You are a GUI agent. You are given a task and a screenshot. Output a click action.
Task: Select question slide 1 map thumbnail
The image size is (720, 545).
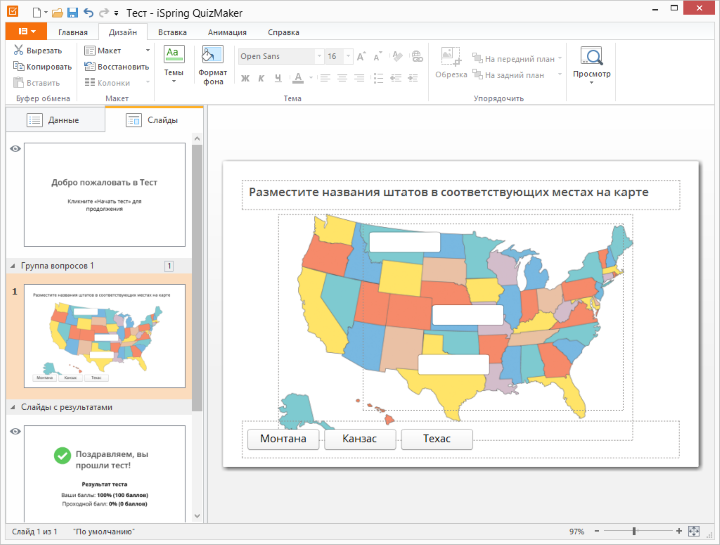tap(105, 336)
